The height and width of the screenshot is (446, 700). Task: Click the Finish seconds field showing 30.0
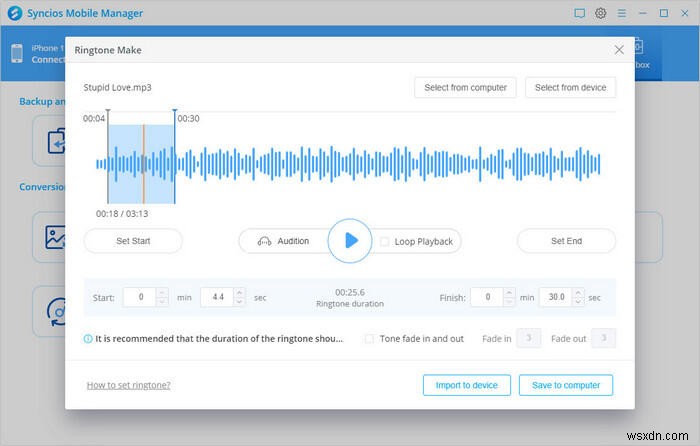coord(556,297)
